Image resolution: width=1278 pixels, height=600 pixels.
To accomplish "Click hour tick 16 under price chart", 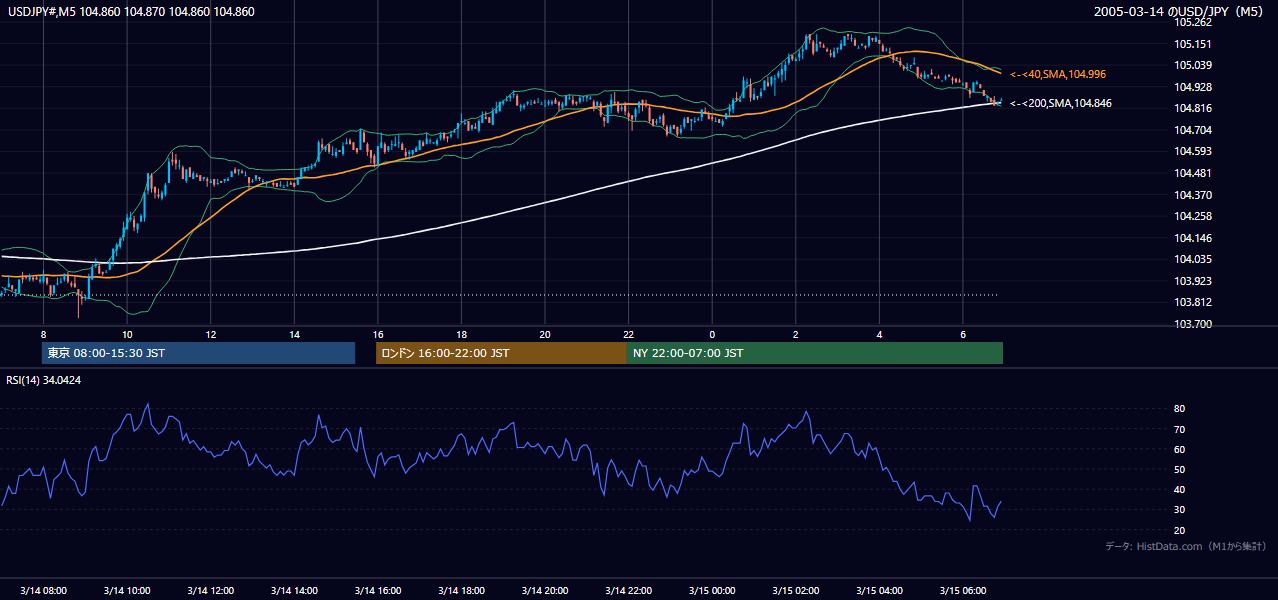I will coord(378,334).
